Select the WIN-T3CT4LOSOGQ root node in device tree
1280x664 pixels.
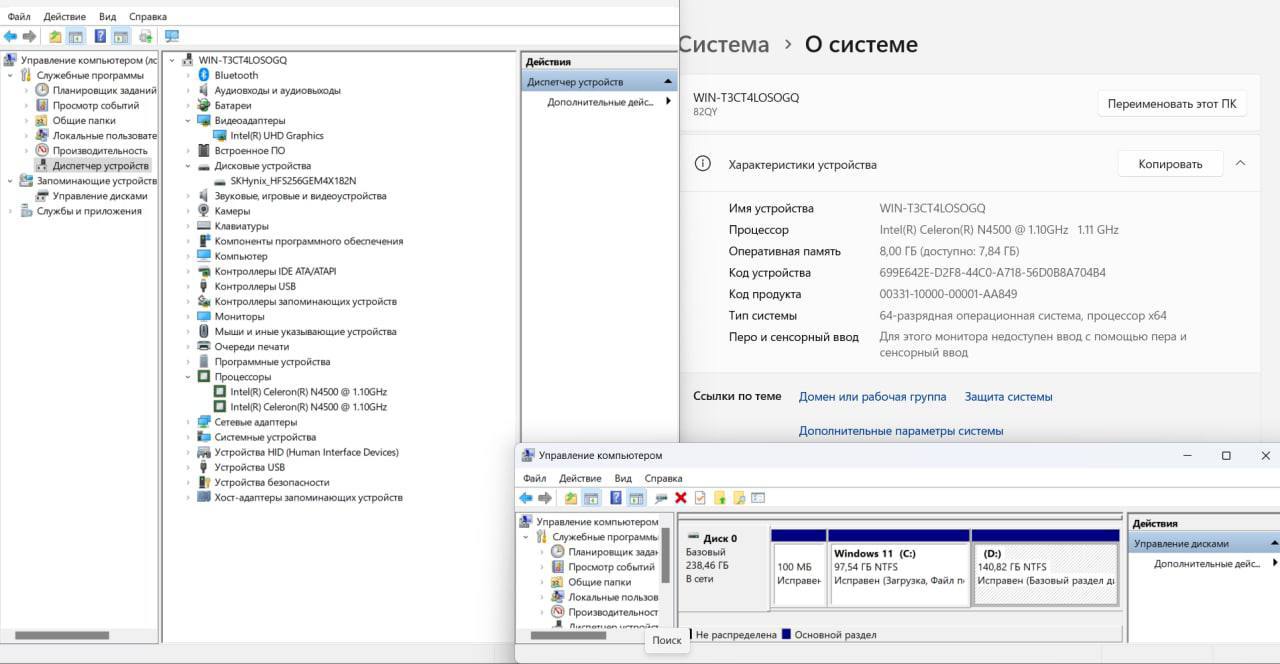pos(242,60)
